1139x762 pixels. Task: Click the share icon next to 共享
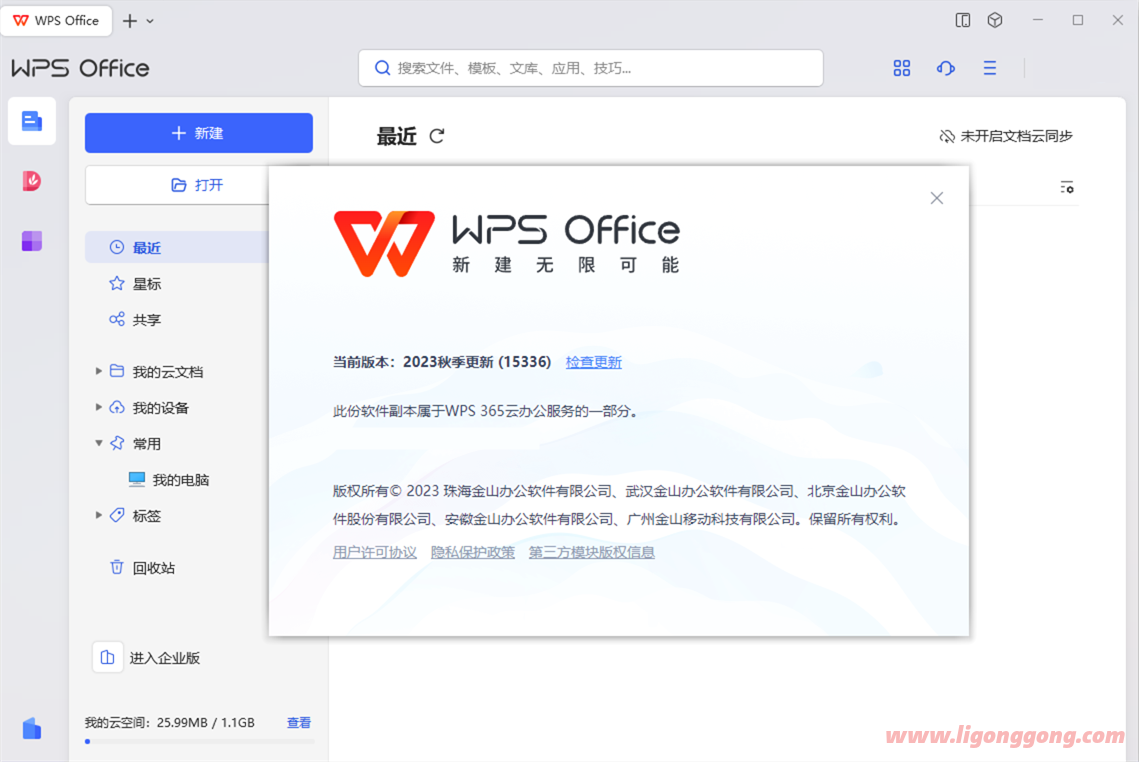coord(117,319)
